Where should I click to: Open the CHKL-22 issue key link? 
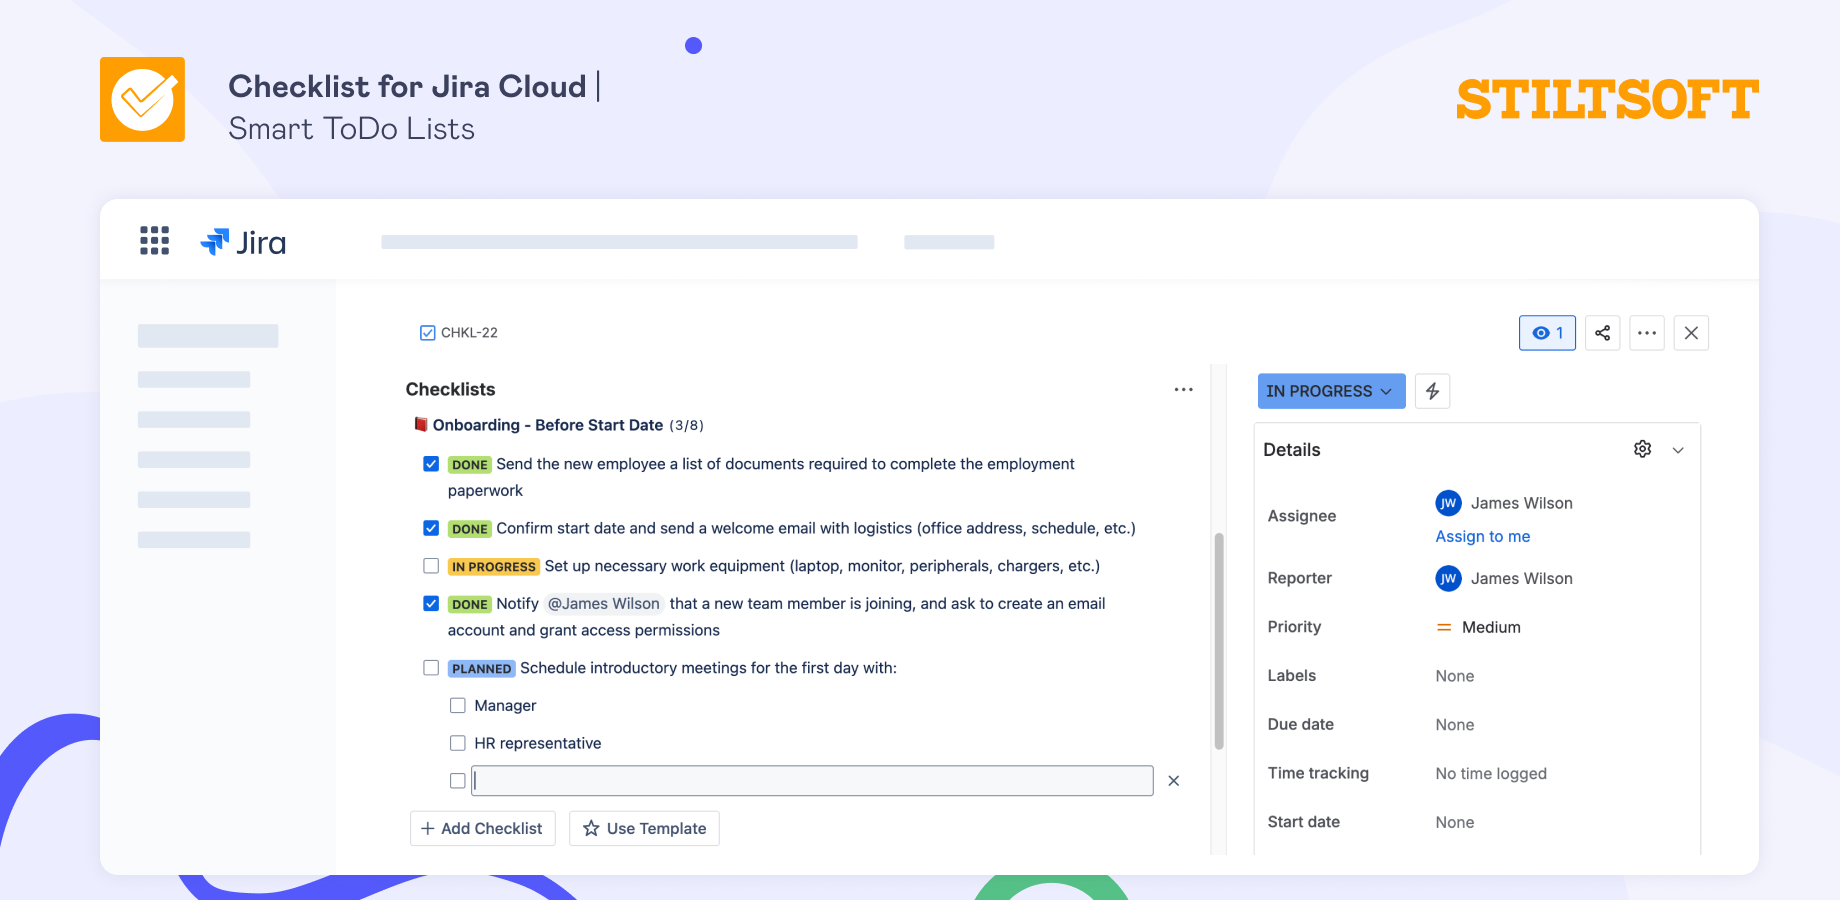tap(469, 333)
